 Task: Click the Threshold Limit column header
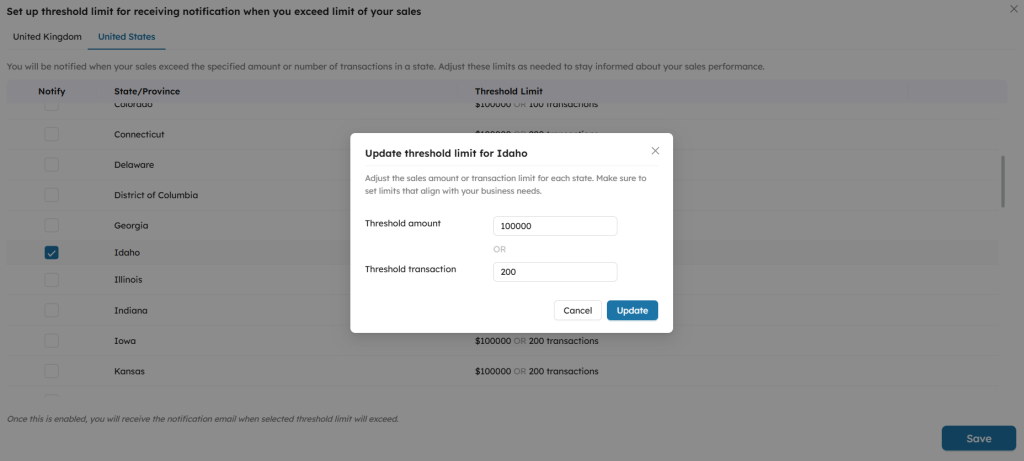click(509, 92)
